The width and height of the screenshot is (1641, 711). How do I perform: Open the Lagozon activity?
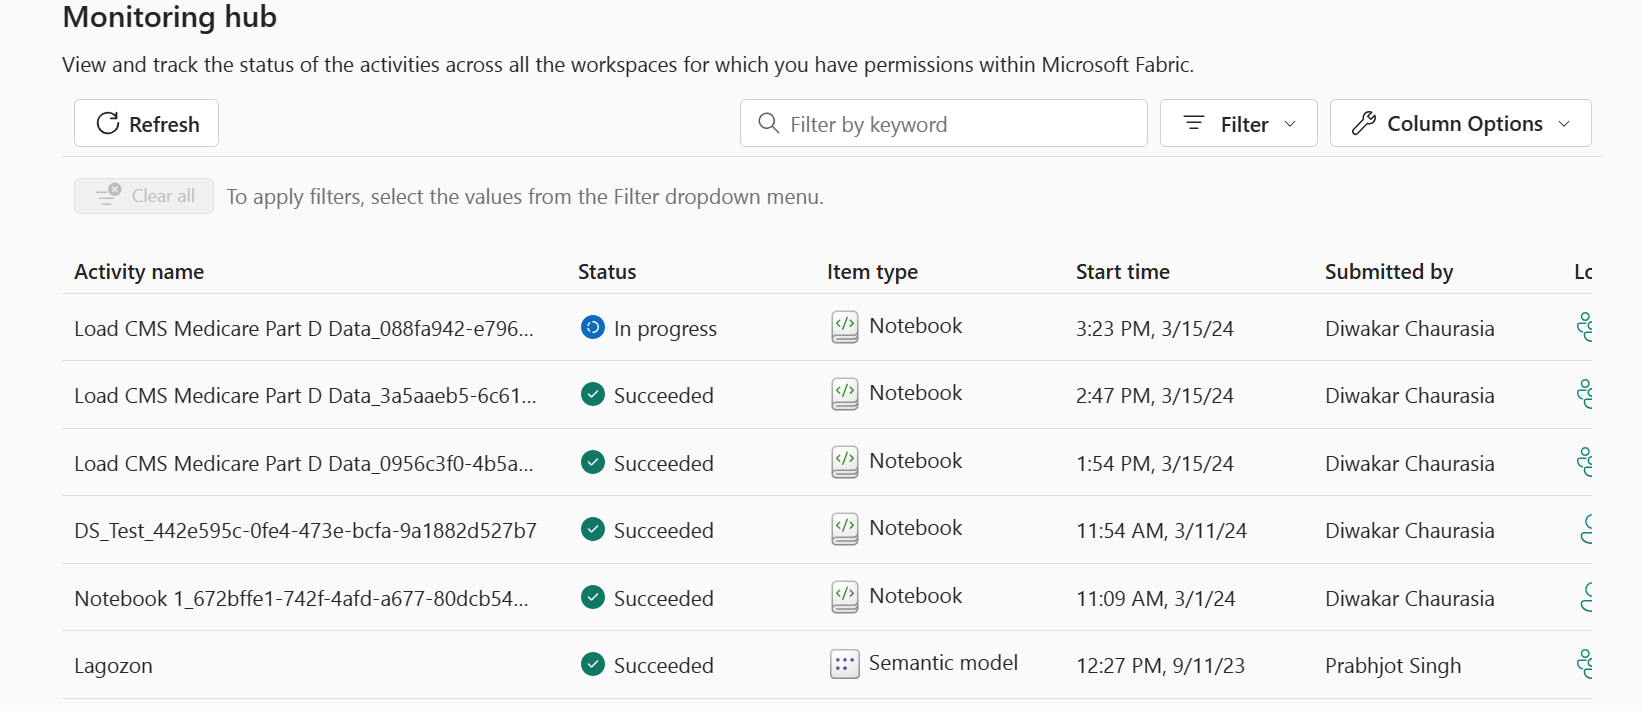113,666
